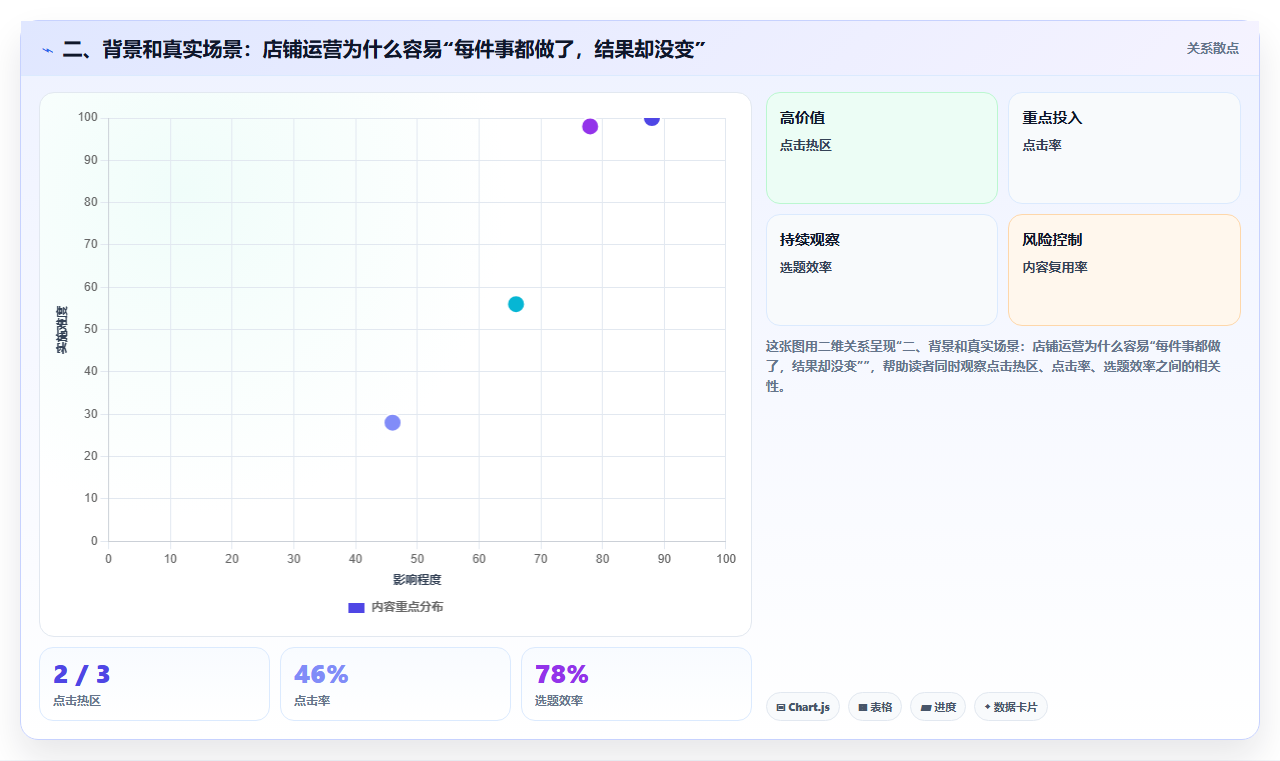The width and height of the screenshot is (1280, 761).
Task: Click the 46% 点击率 stat card
Action: [x=395, y=684]
